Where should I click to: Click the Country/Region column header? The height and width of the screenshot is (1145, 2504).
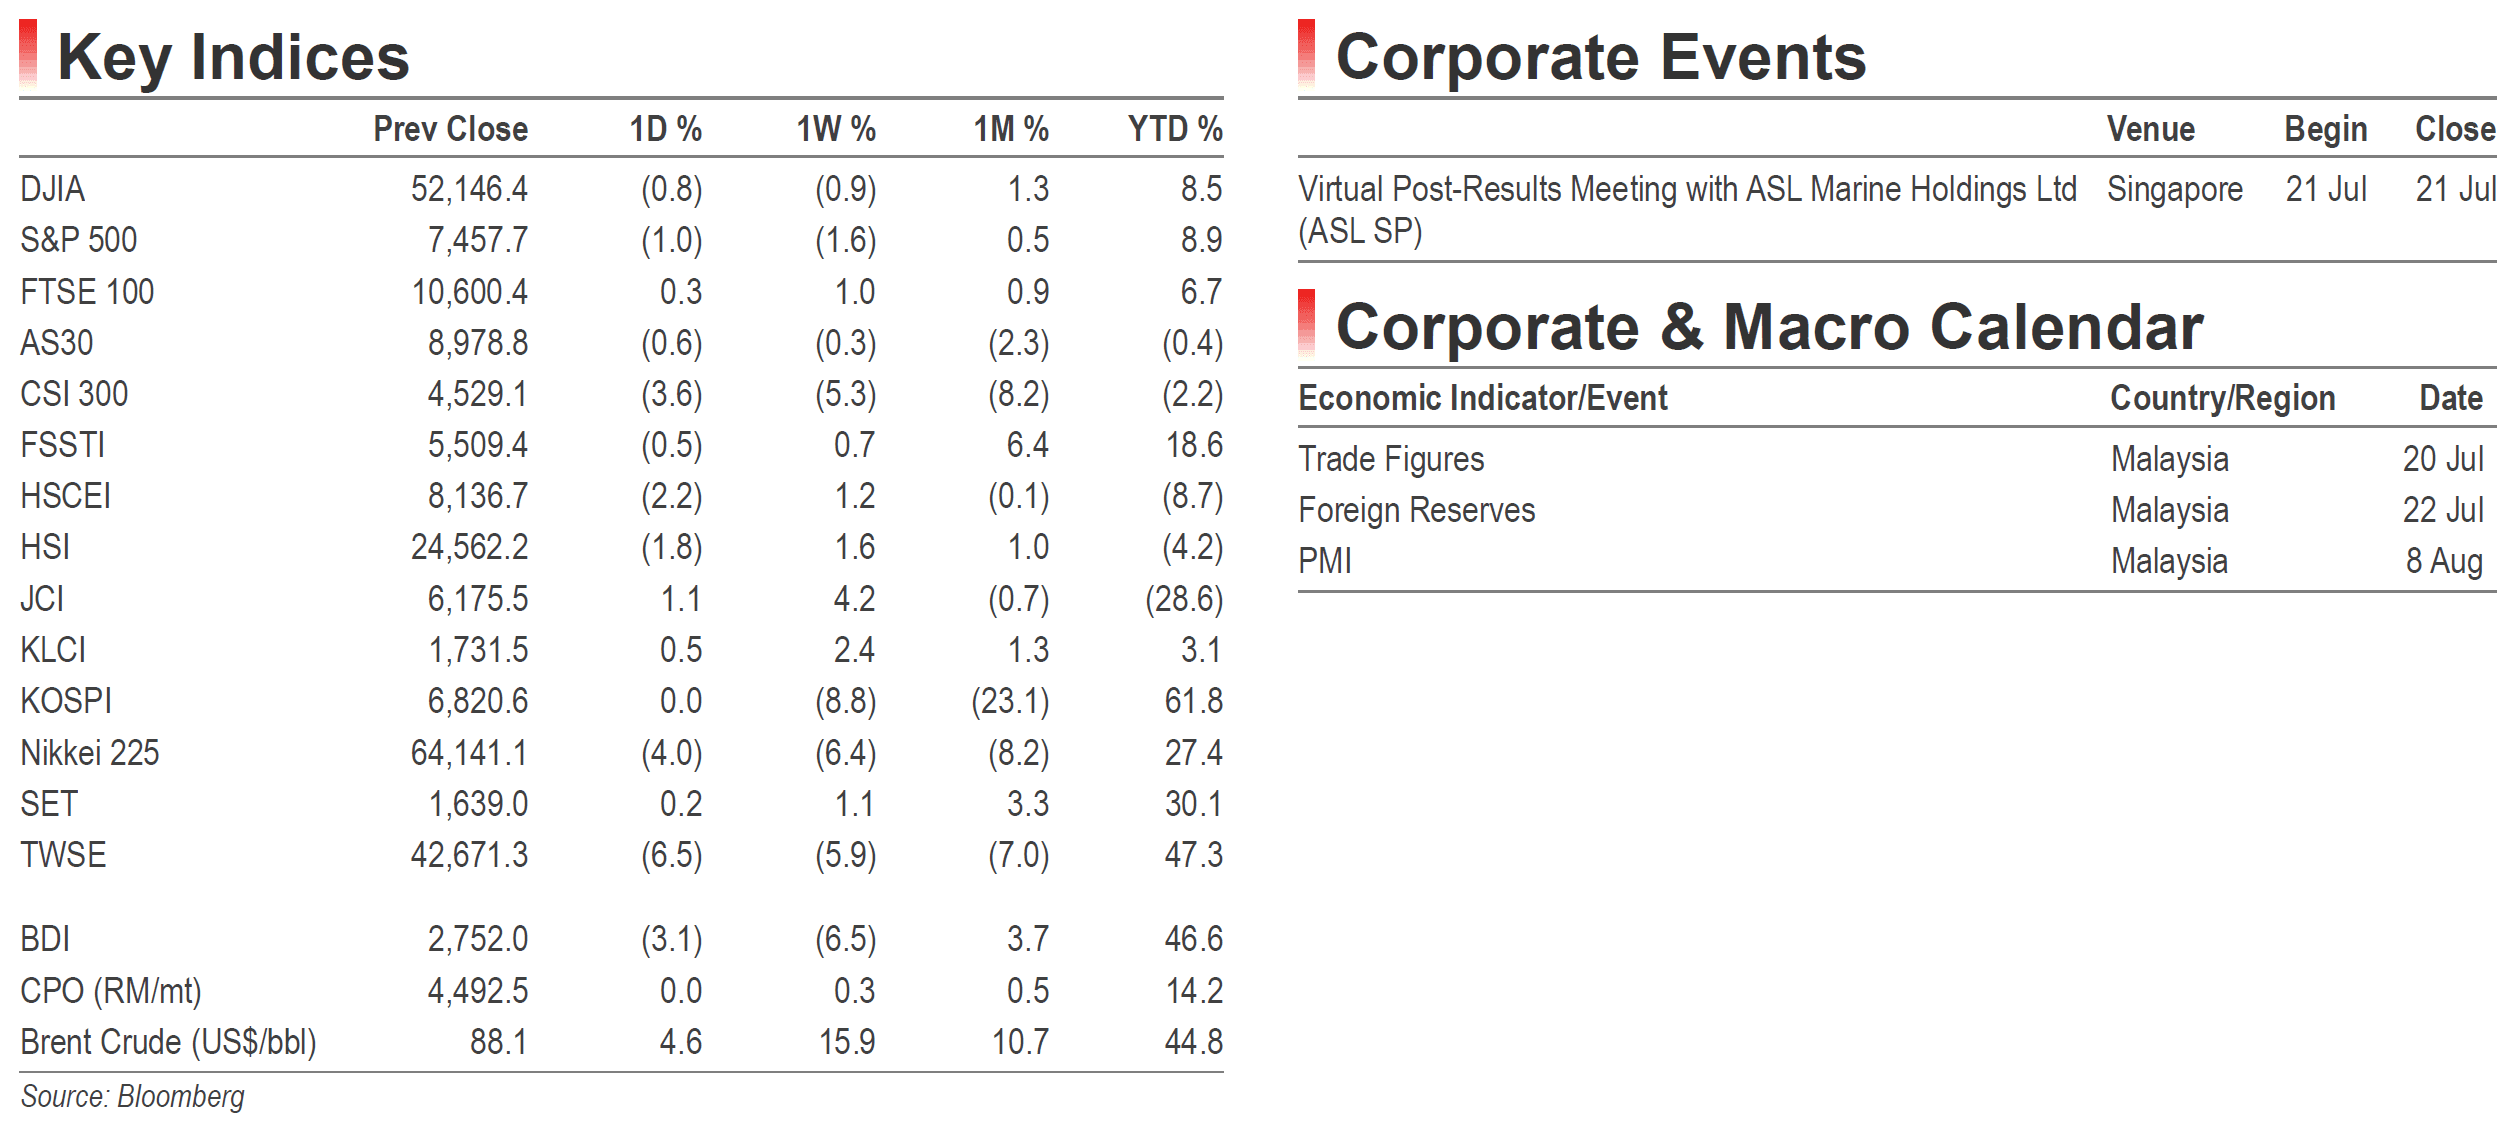tap(2222, 398)
